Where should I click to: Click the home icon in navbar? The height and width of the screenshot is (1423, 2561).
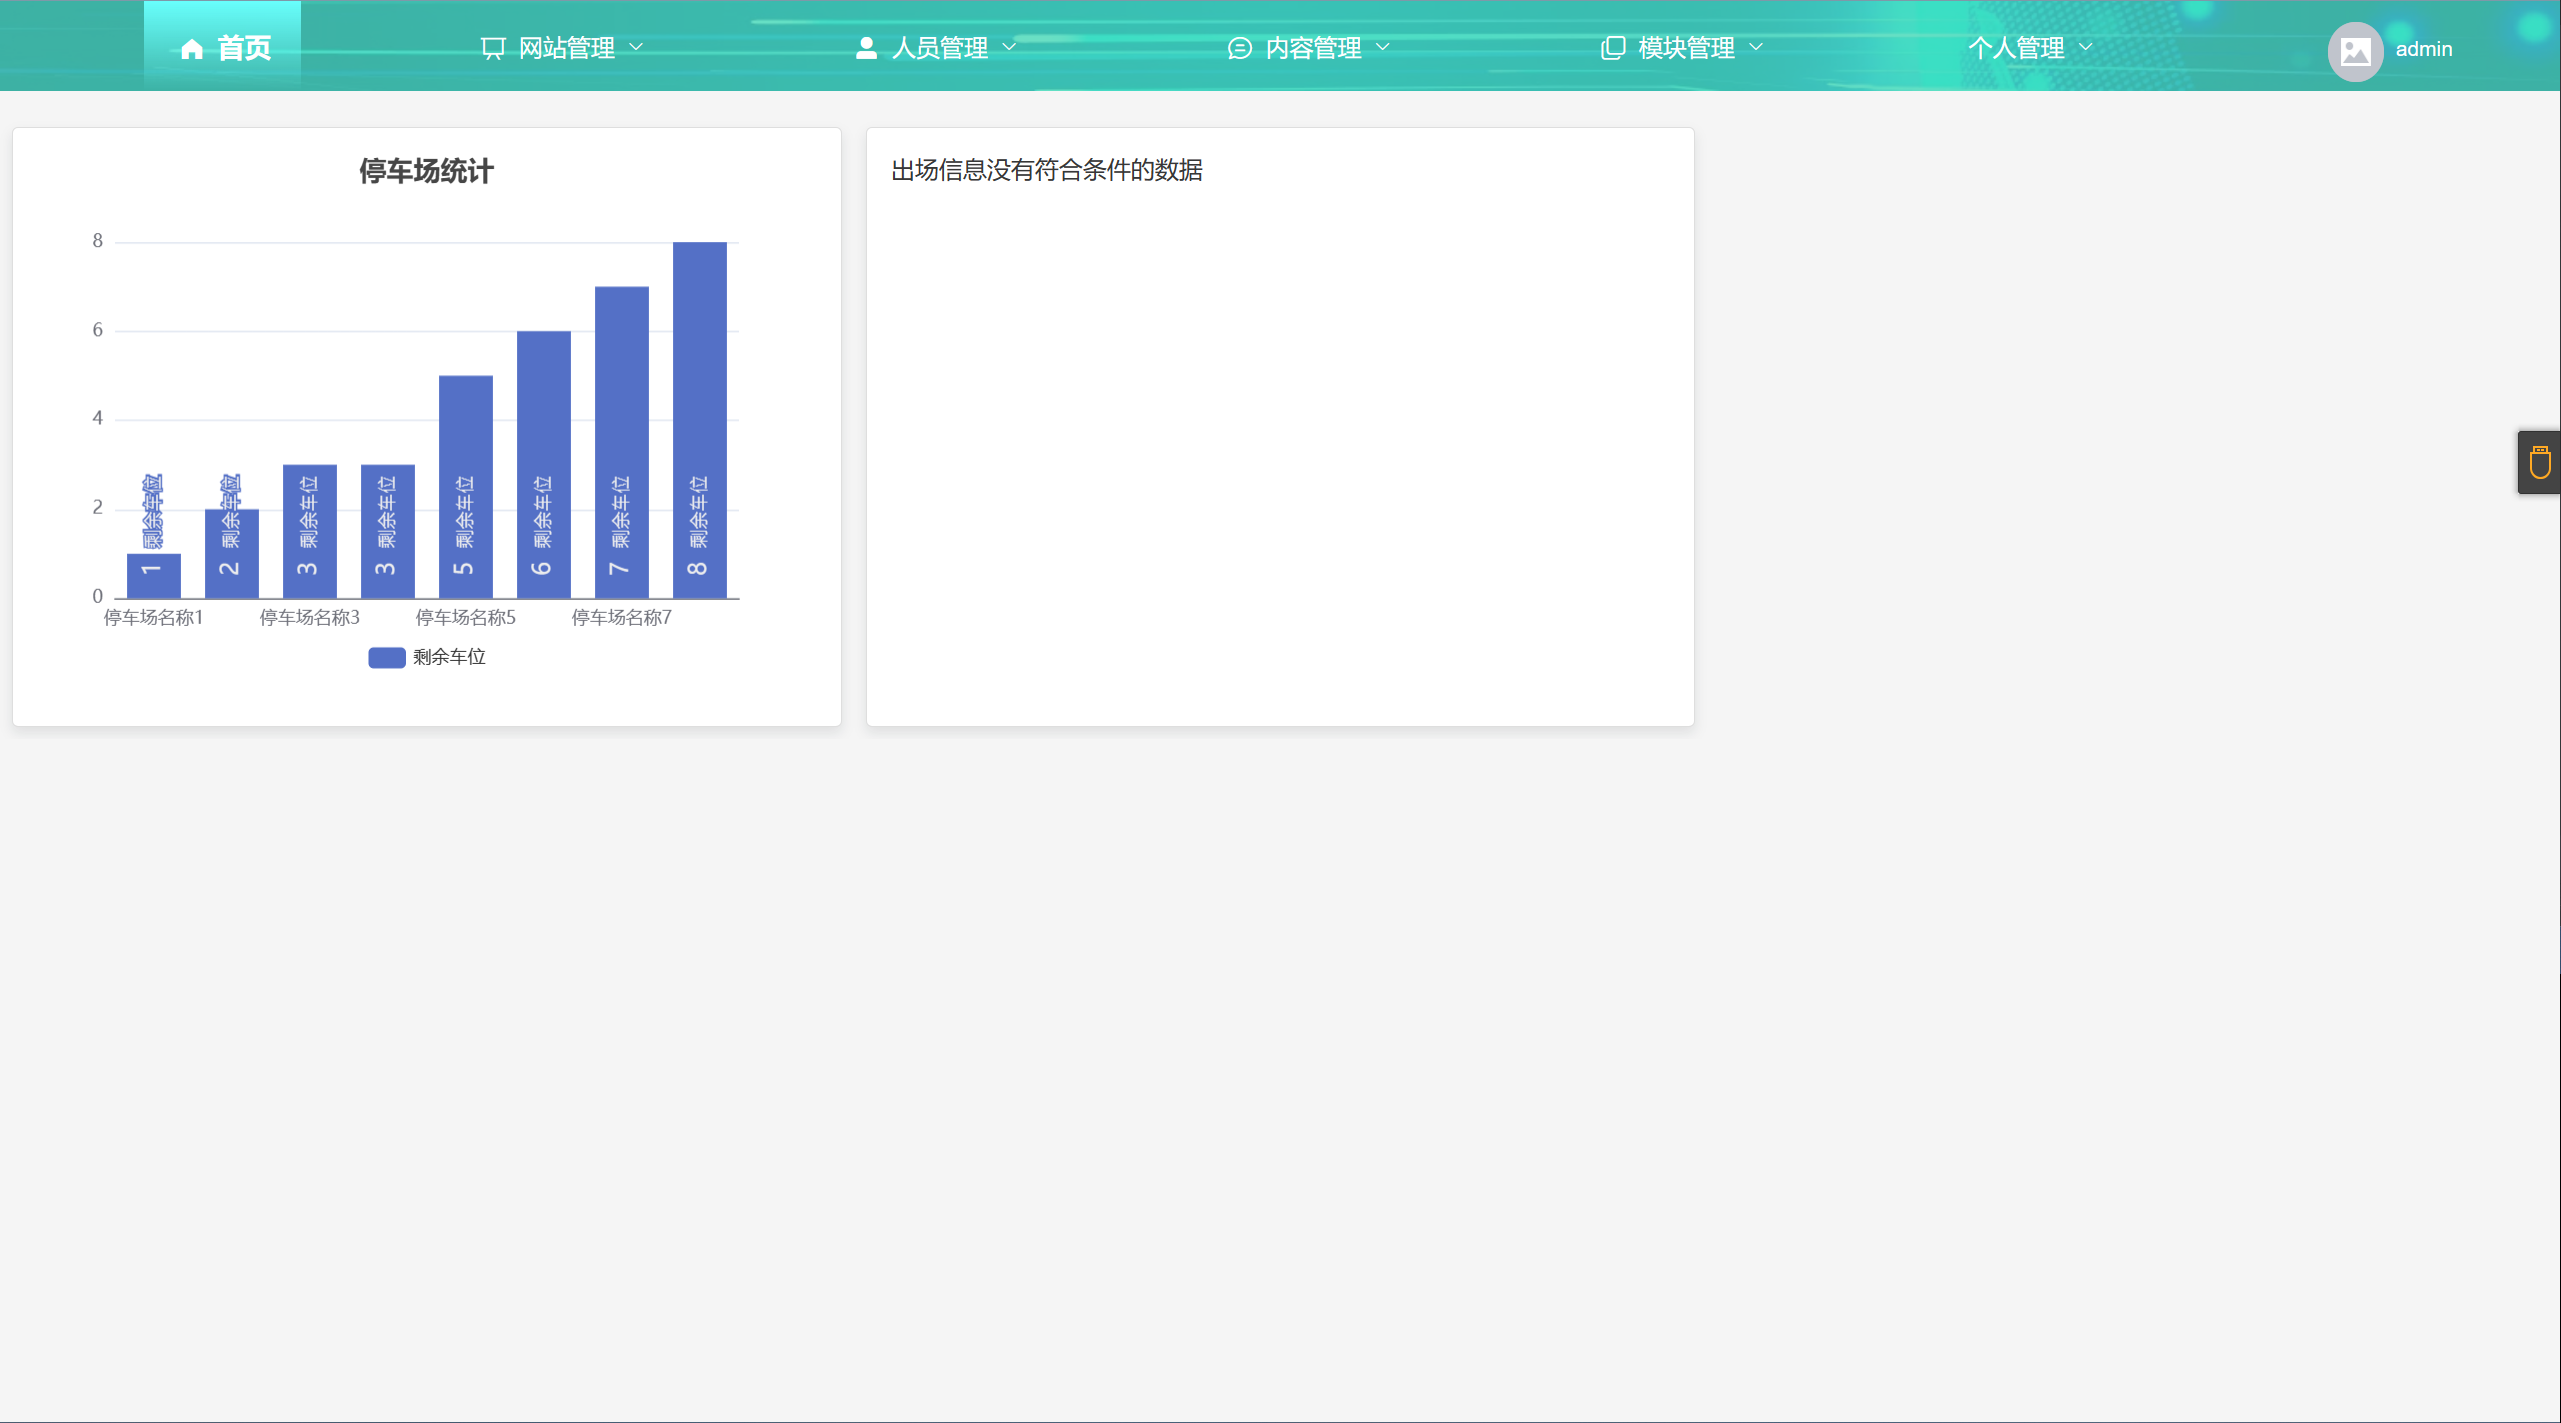pos(192,48)
